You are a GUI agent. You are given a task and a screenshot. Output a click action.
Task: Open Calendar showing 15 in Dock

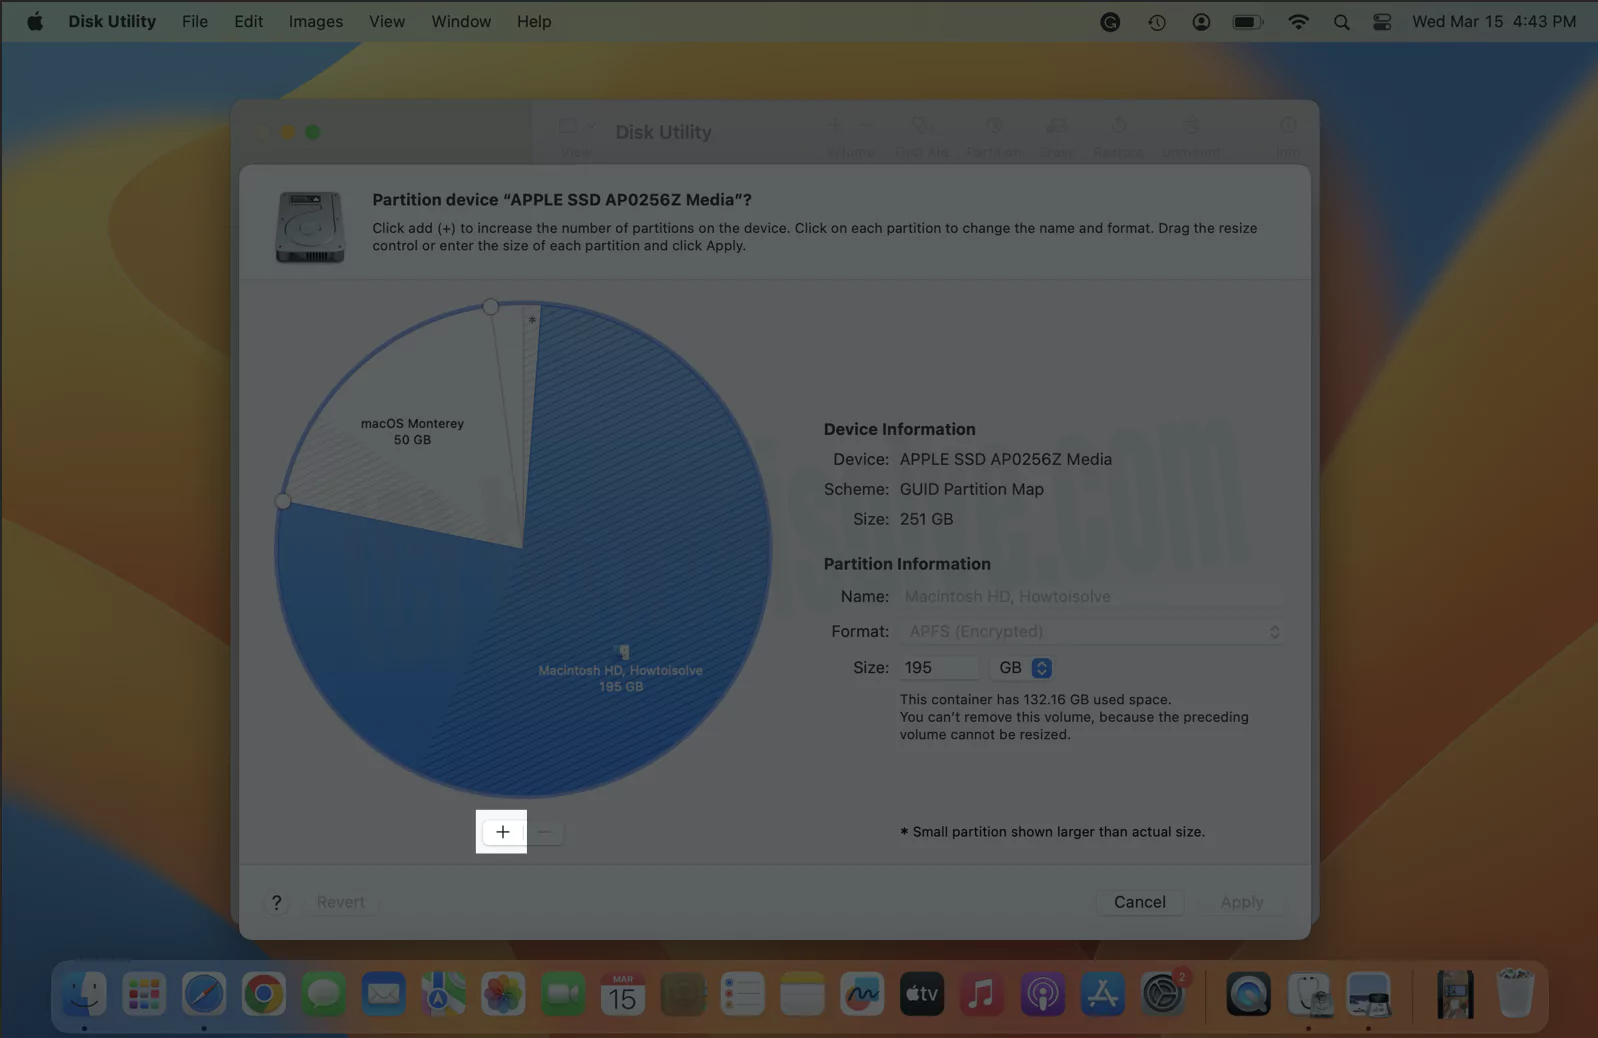click(x=623, y=995)
